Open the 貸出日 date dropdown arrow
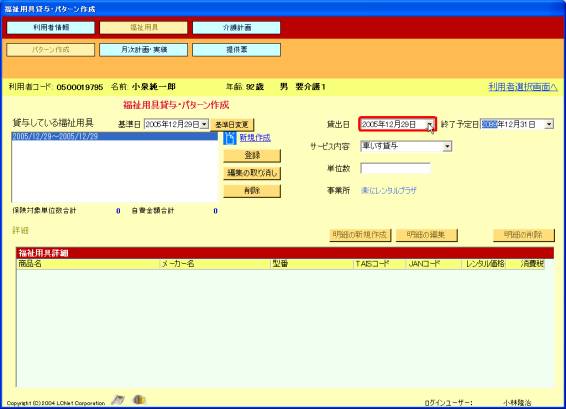This screenshot has width=566, height=409. 430,124
